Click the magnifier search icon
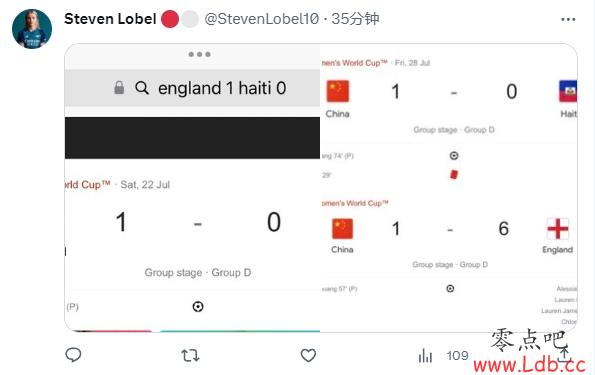 click(142, 88)
